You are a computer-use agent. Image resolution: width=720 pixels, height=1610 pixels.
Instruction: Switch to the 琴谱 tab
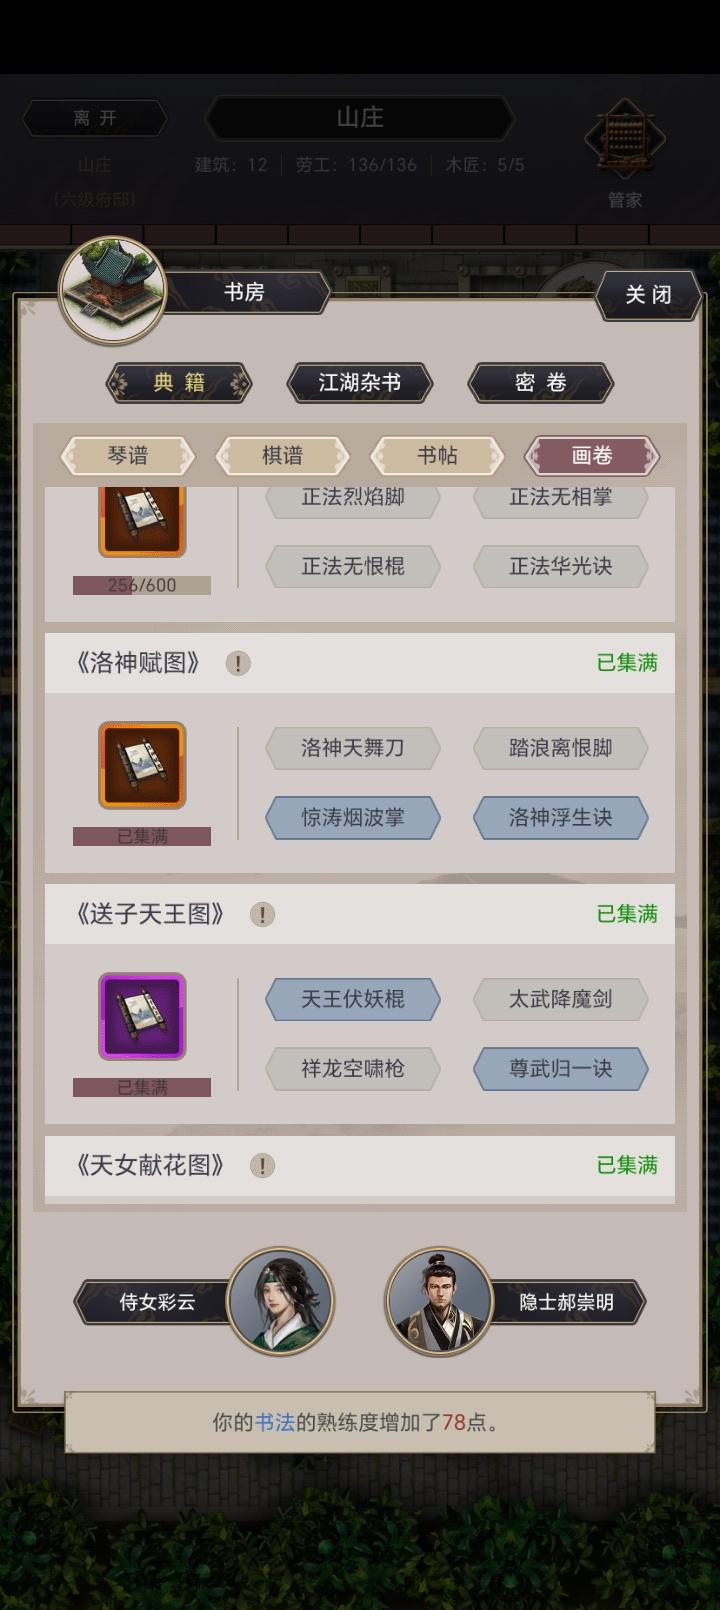[128, 456]
